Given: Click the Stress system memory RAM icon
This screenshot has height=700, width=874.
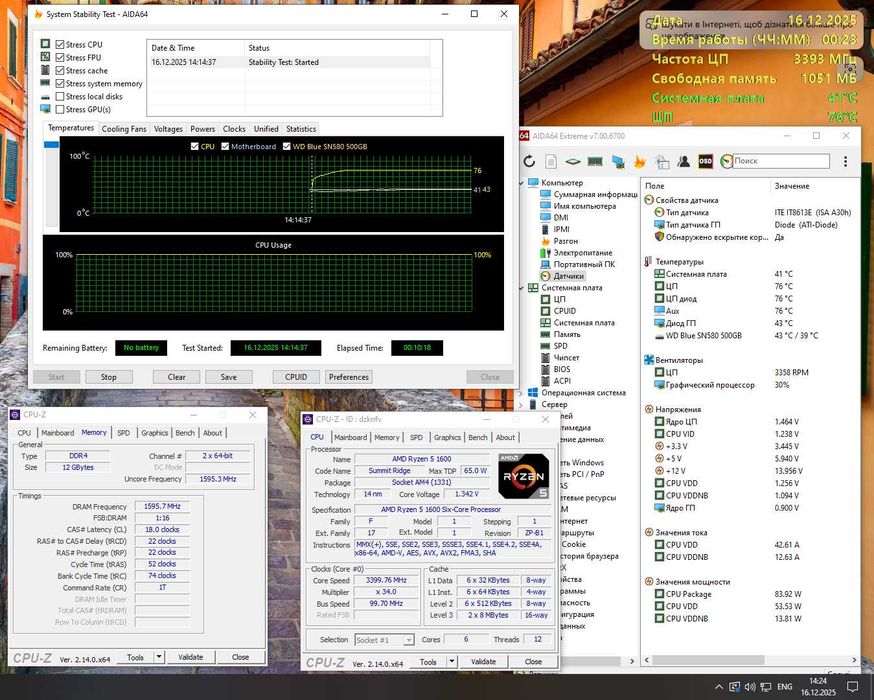Looking at the screenshot, I should tap(45, 83).
